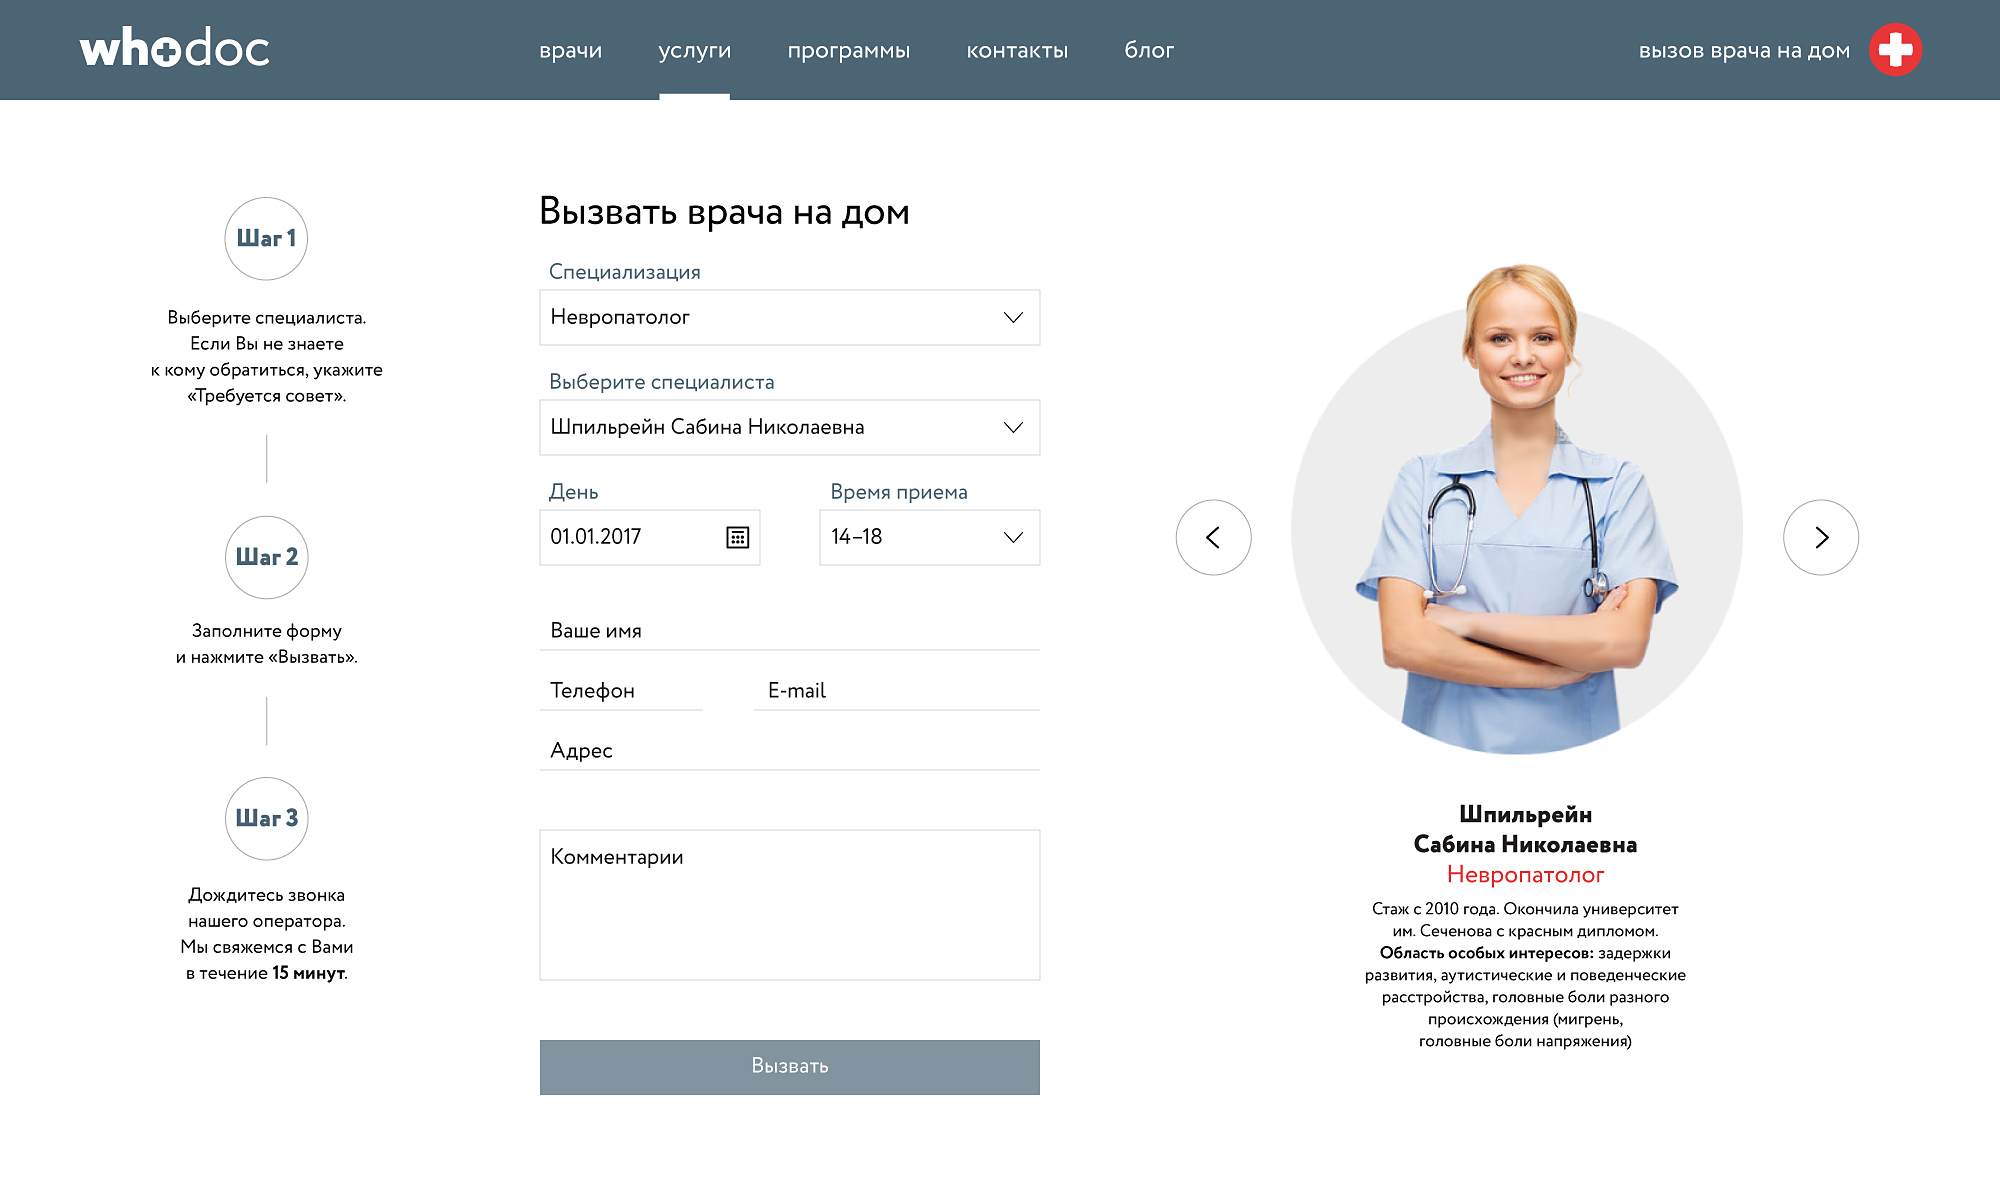
Task: Focus the Ваше имя field
Action: click(x=790, y=631)
